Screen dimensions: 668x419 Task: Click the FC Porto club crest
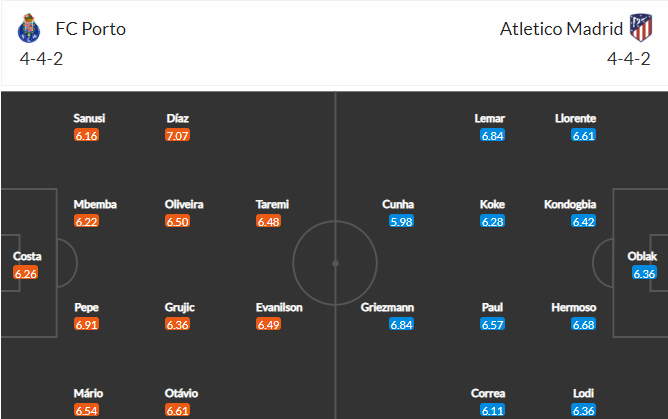point(29,28)
